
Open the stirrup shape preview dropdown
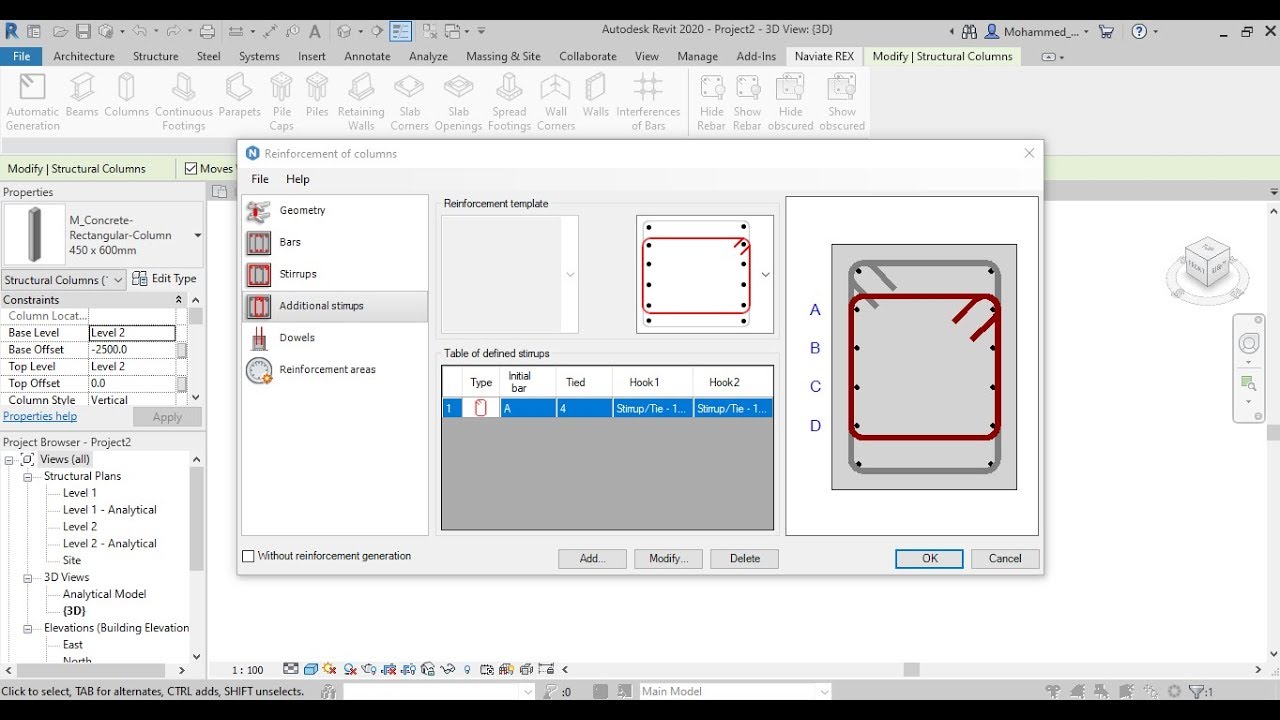click(x=766, y=275)
